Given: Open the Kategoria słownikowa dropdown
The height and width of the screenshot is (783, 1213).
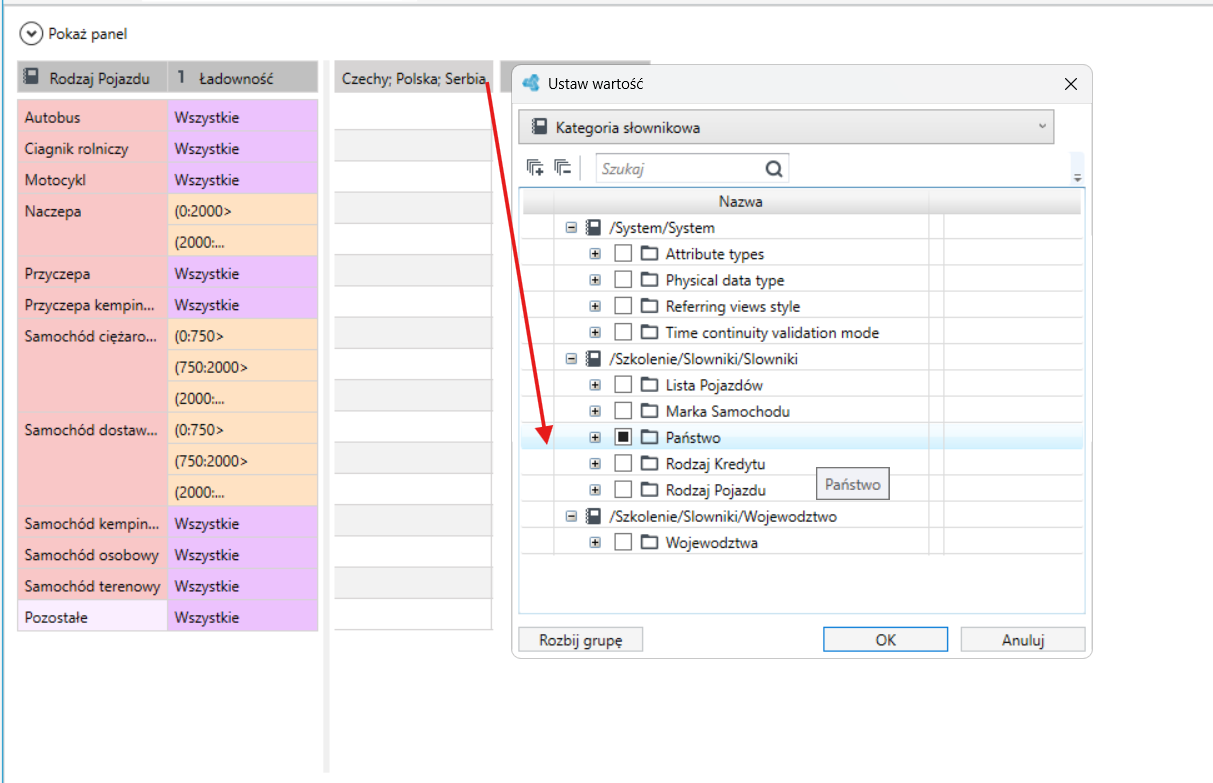Looking at the screenshot, I should tap(786, 127).
